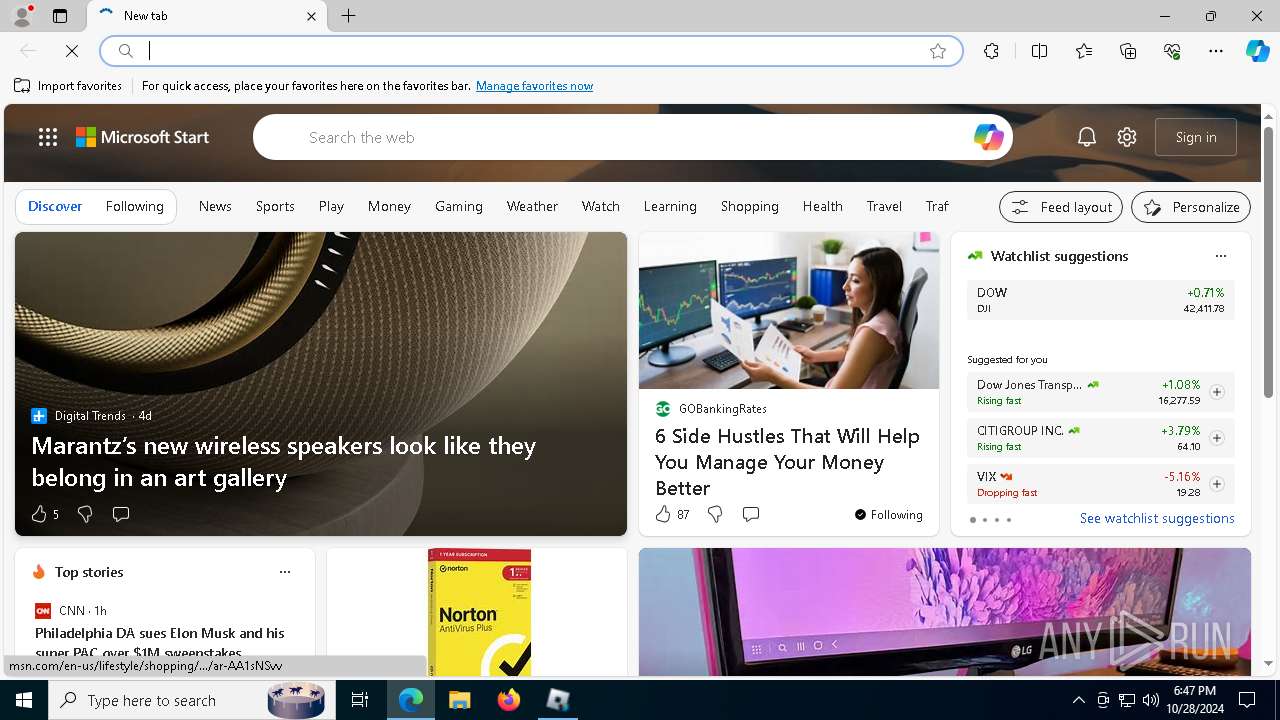Open the Microsoft Start logo link
The height and width of the screenshot is (720, 1280).
(142, 137)
